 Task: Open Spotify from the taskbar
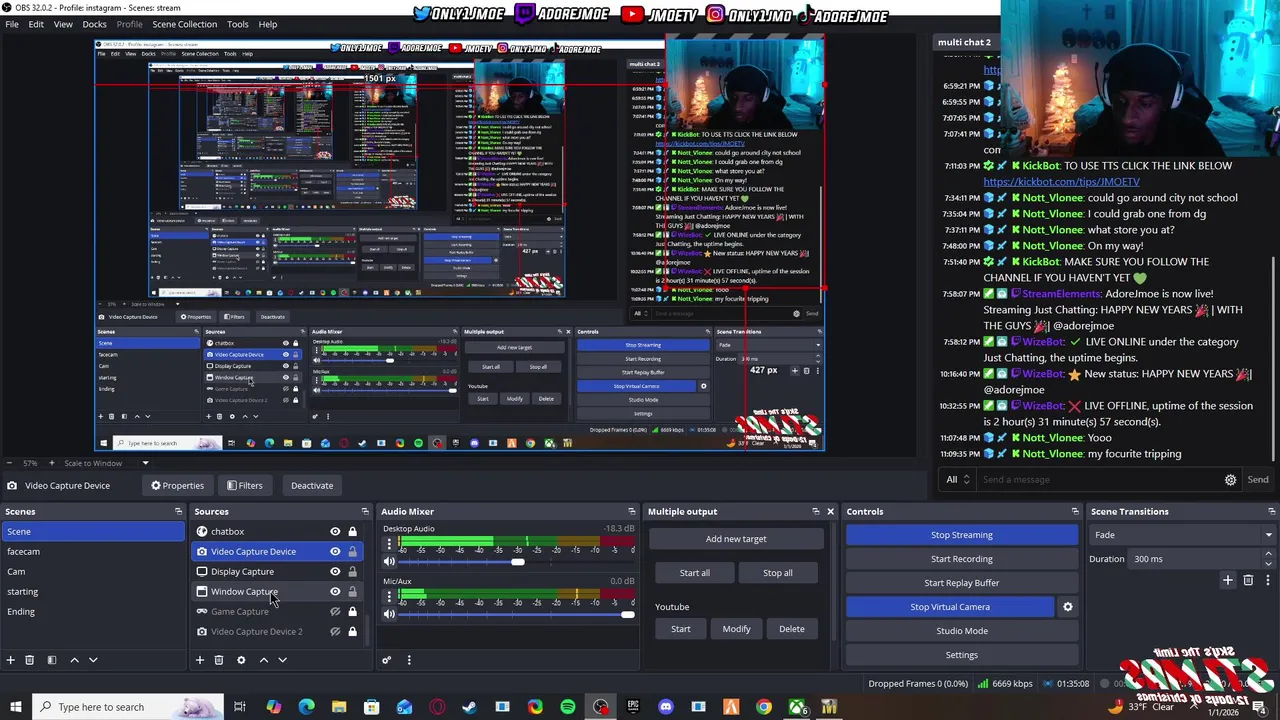point(568,707)
